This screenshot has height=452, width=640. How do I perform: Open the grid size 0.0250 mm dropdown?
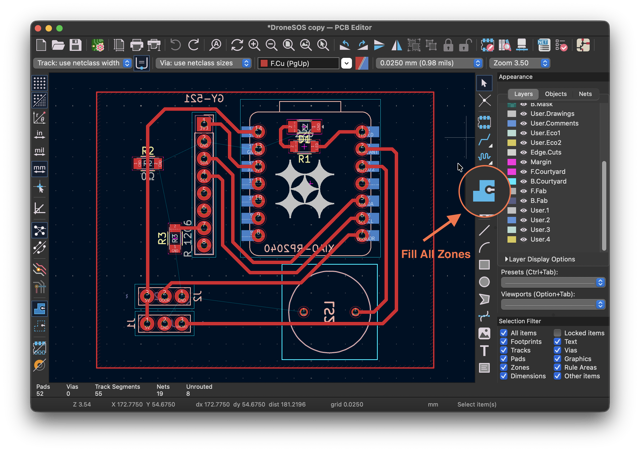click(429, 63)
